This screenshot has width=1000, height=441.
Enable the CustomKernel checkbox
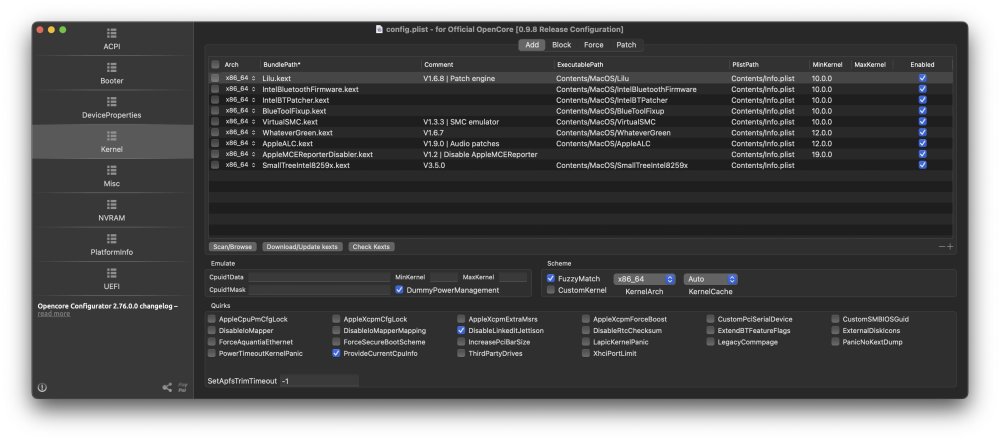[x=551, y=290]
